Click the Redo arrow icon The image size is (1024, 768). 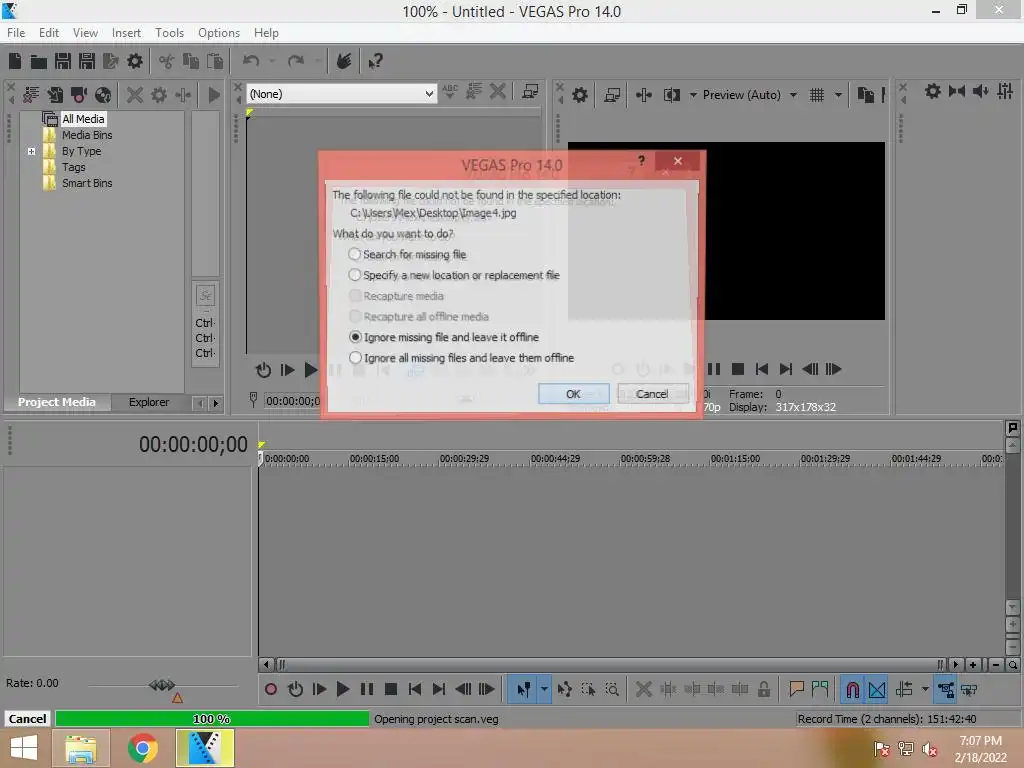pos(296,61)
